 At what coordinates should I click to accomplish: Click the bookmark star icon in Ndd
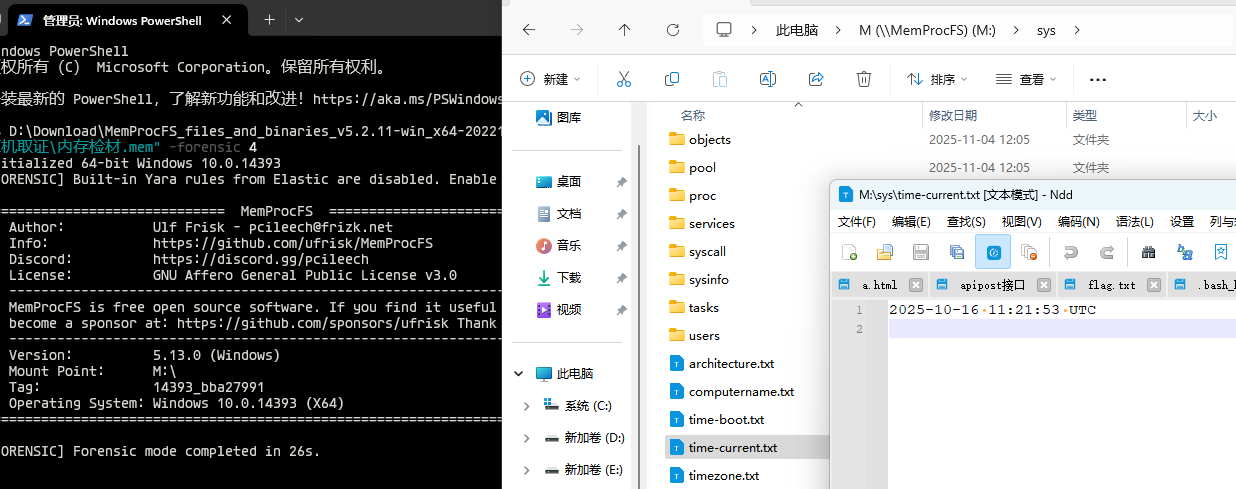[1221, 252]
